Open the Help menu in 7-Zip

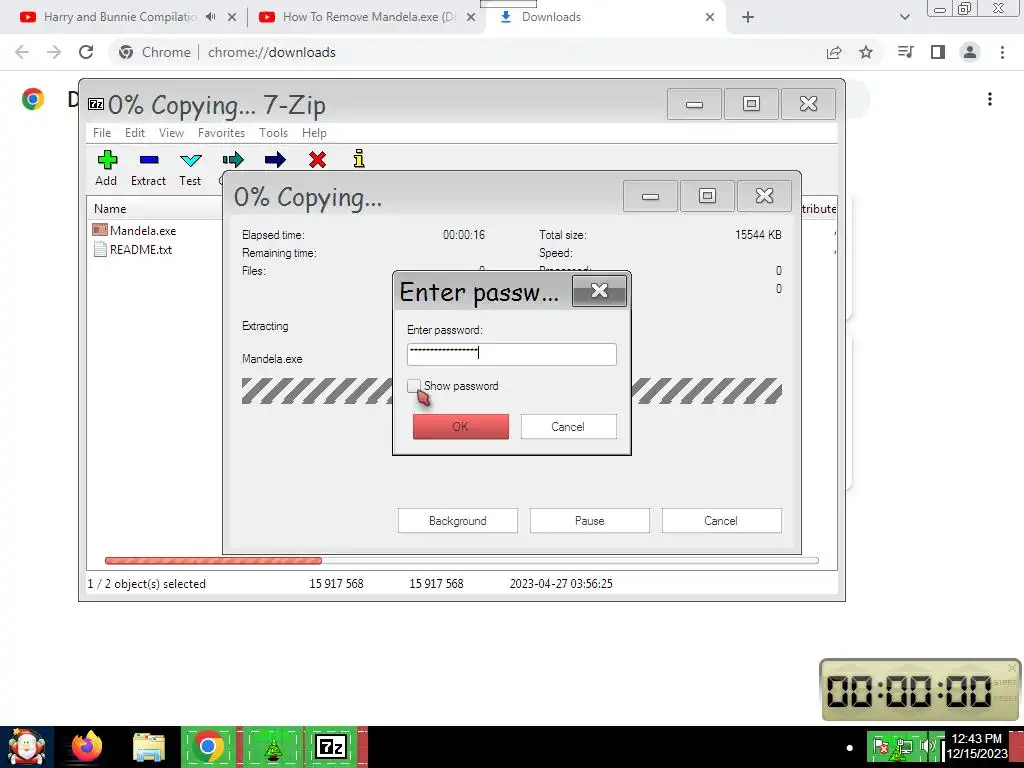click(314, 133)
